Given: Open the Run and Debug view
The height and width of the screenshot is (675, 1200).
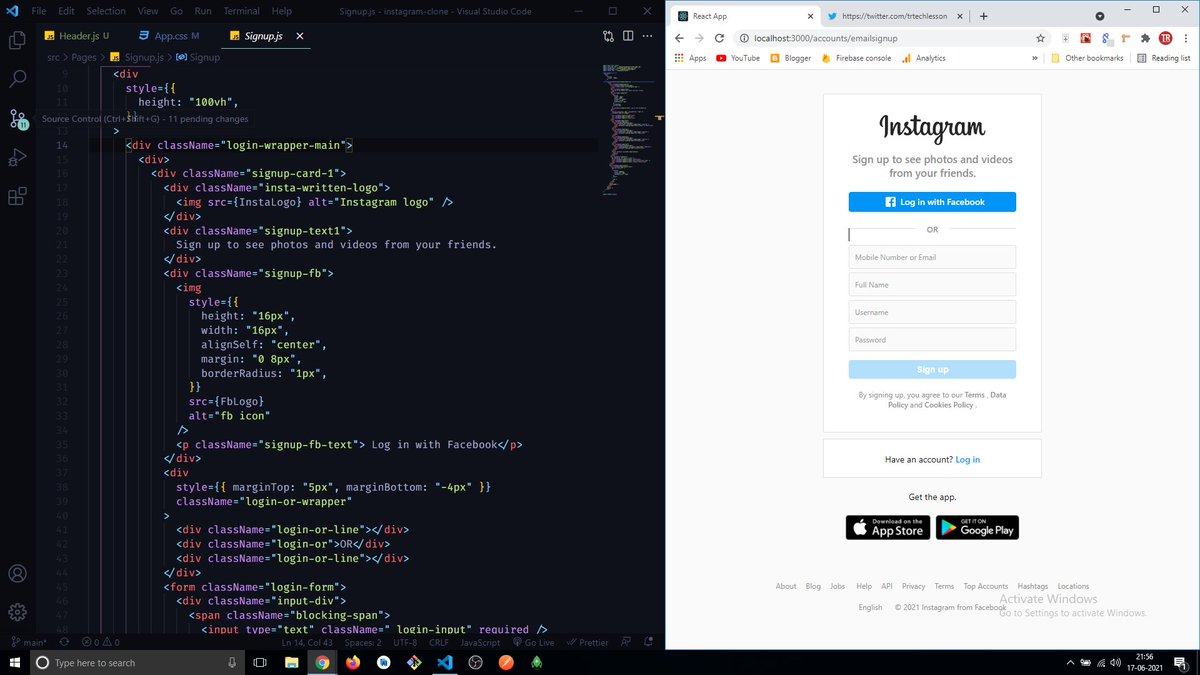Looking at the screenshot, I should pos(17,157).
